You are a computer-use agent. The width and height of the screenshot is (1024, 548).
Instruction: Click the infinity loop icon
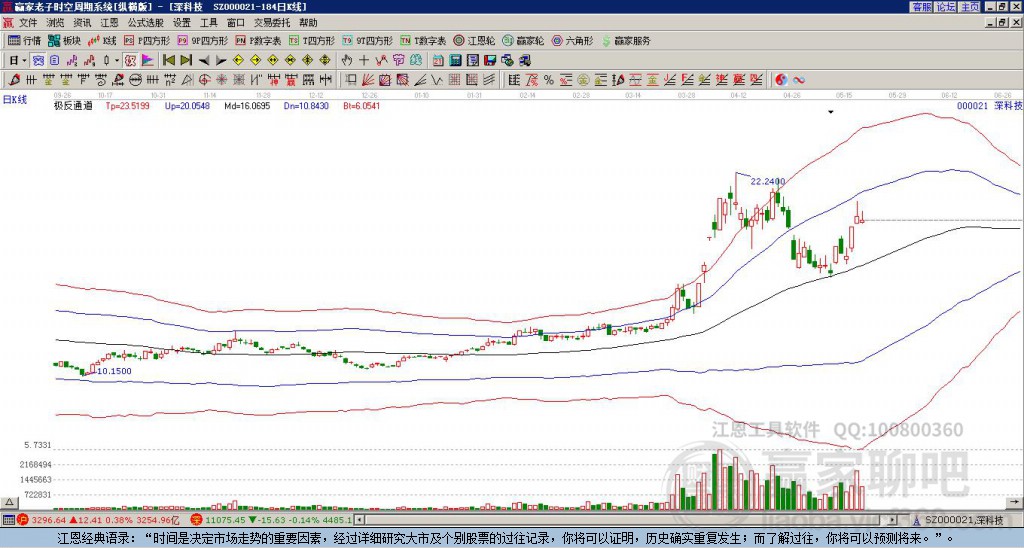pyautogui.click(x=799, y=80)
